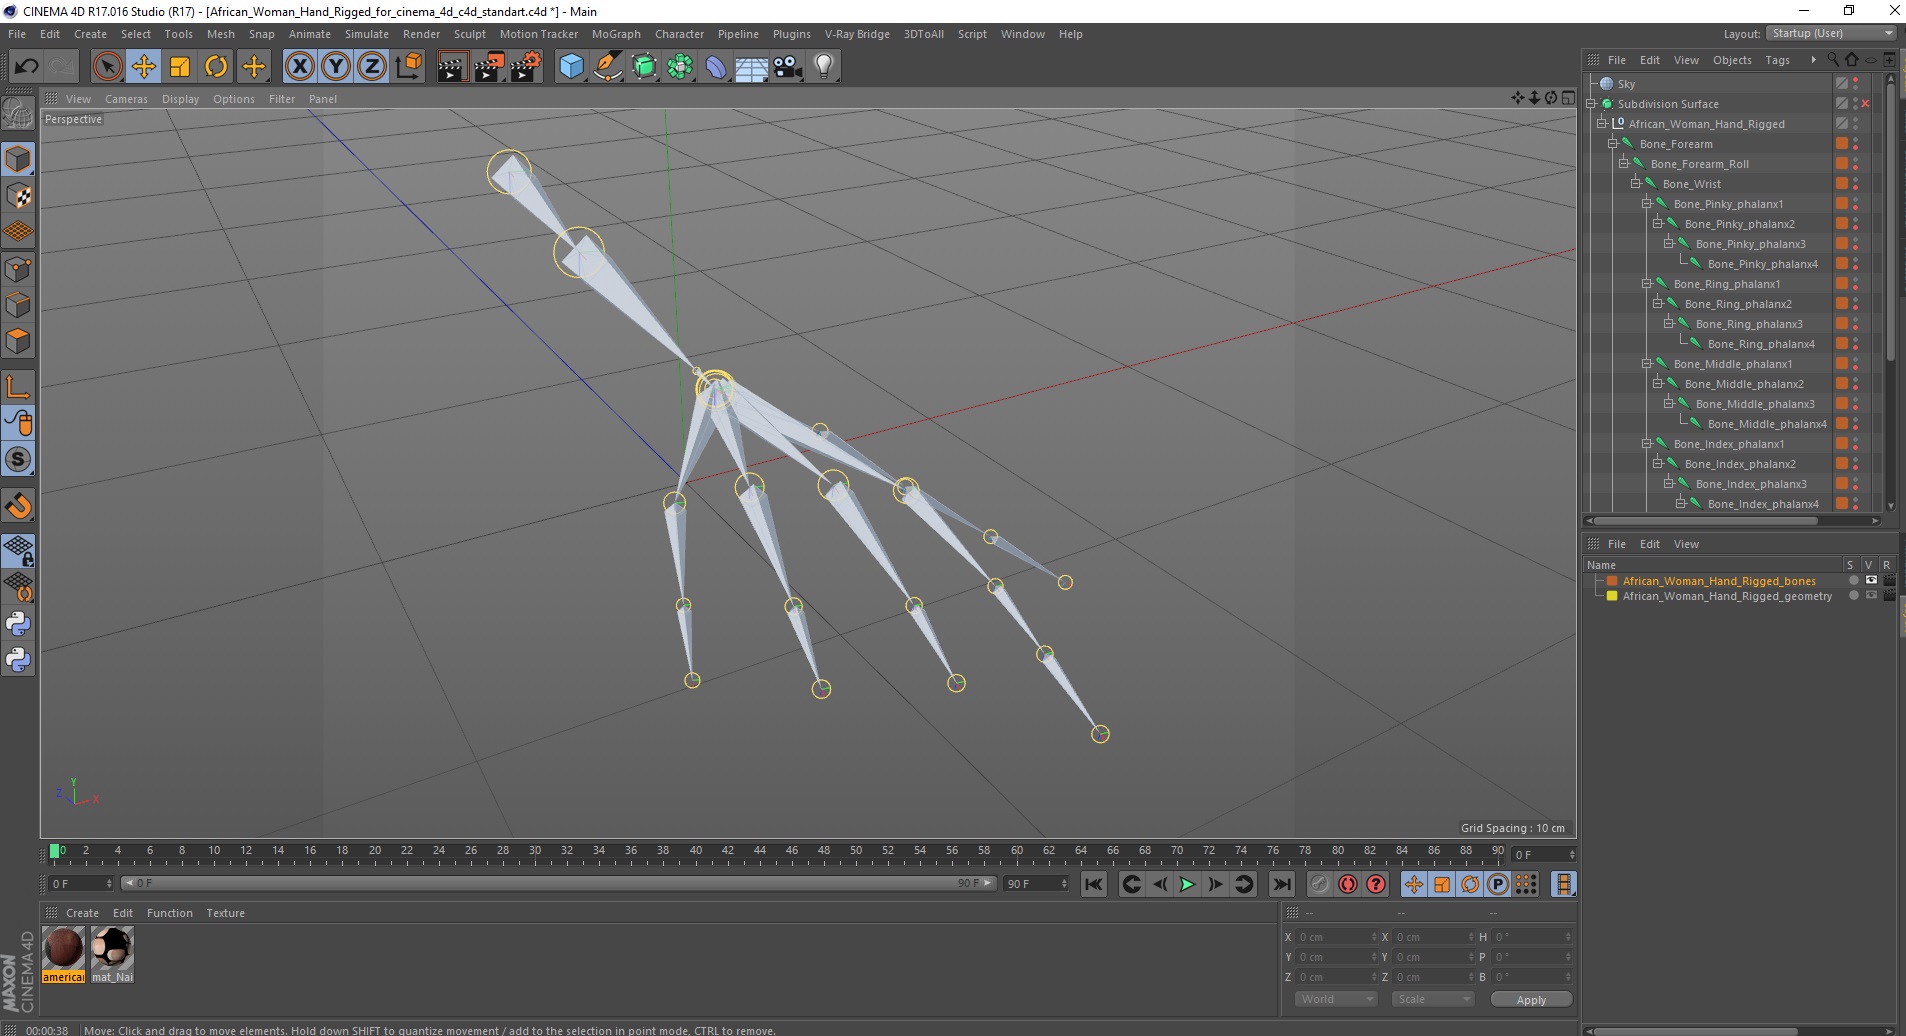Toggle Z axis lock
This screenshot has width=1906, height=1036.
(372, 66)
